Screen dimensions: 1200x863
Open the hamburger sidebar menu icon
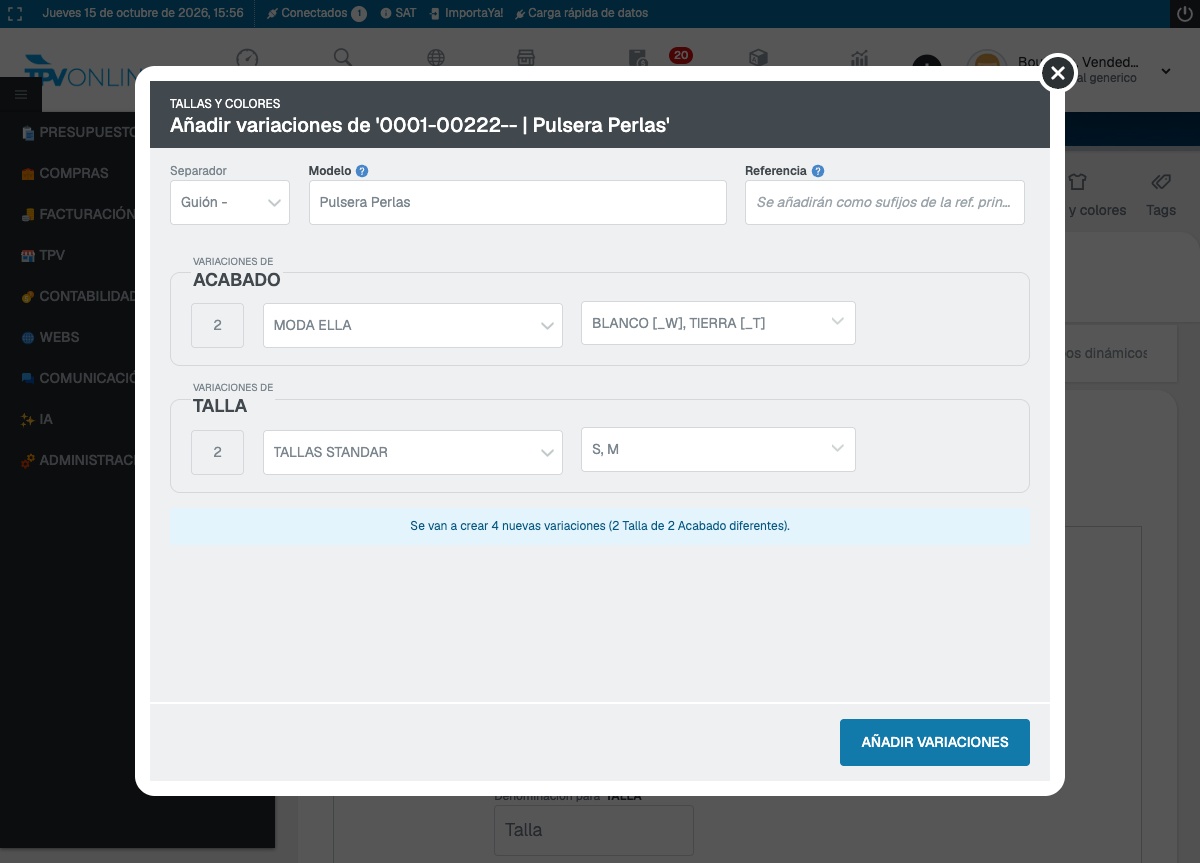tap(20, 94)
